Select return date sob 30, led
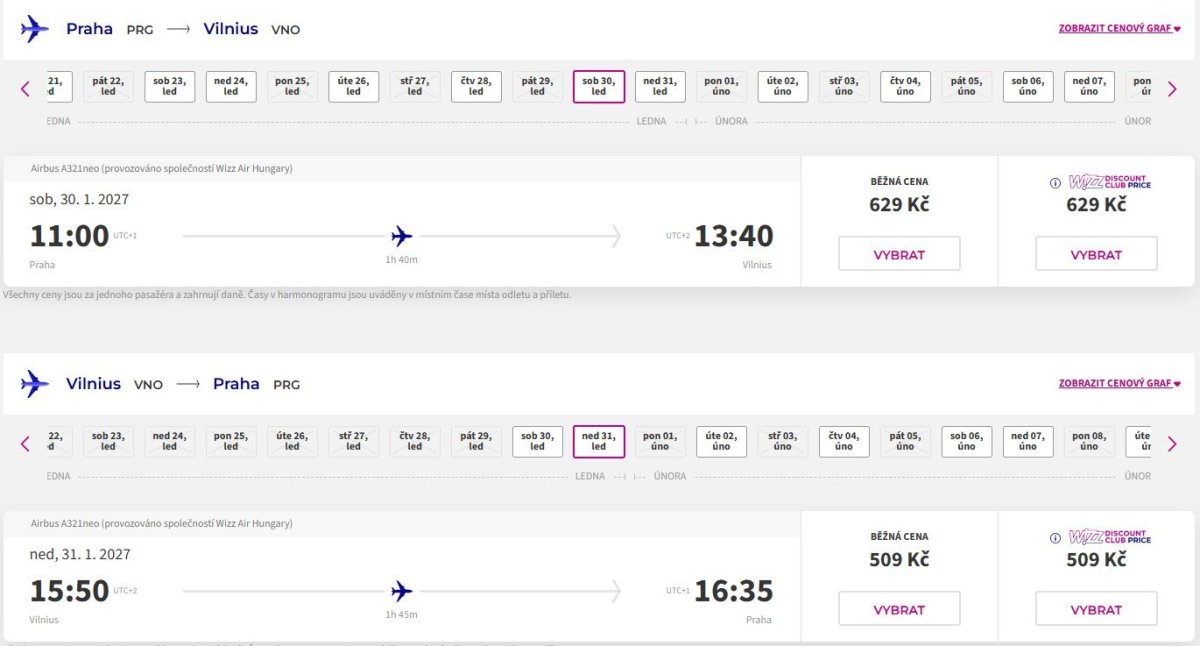1200x646 pixels. point(537,441)
